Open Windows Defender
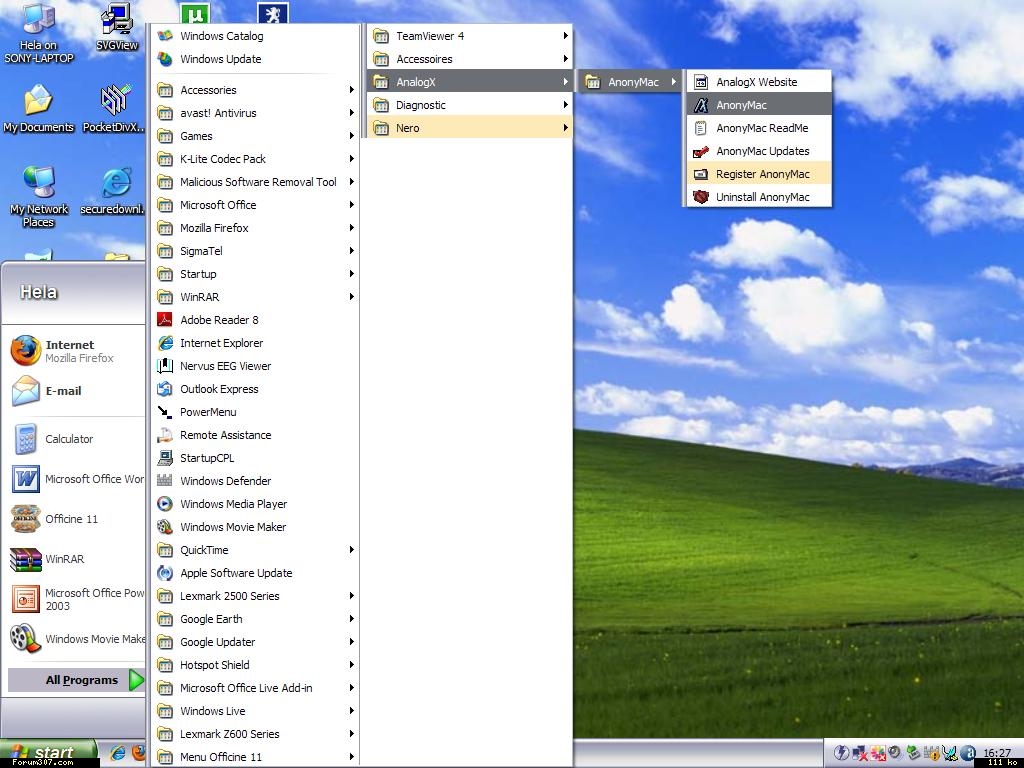Image resolution: width=1024 pixels, height=768 pixels. [256, 481]
